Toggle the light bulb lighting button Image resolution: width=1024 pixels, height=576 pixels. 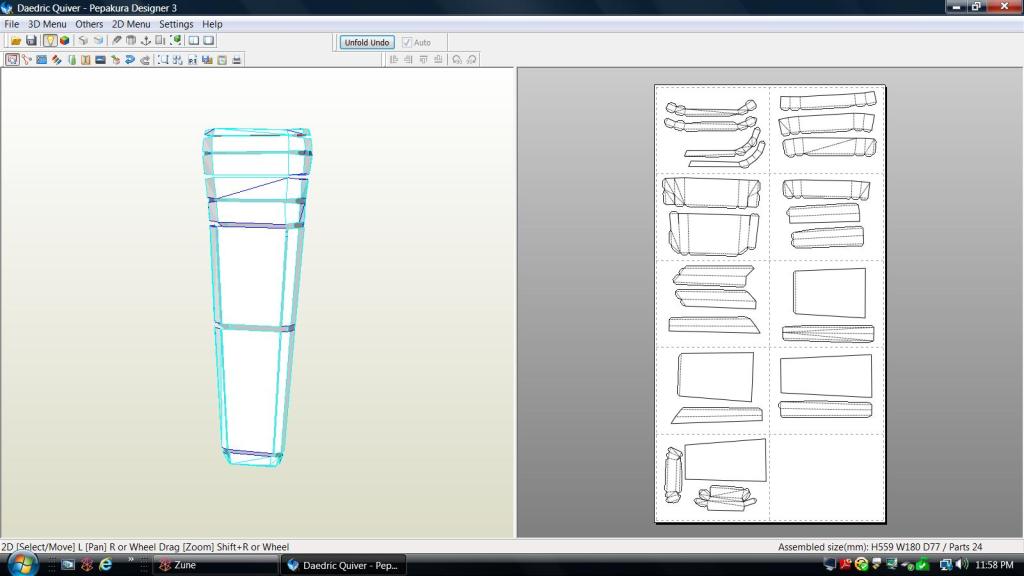tap(50, 41)
